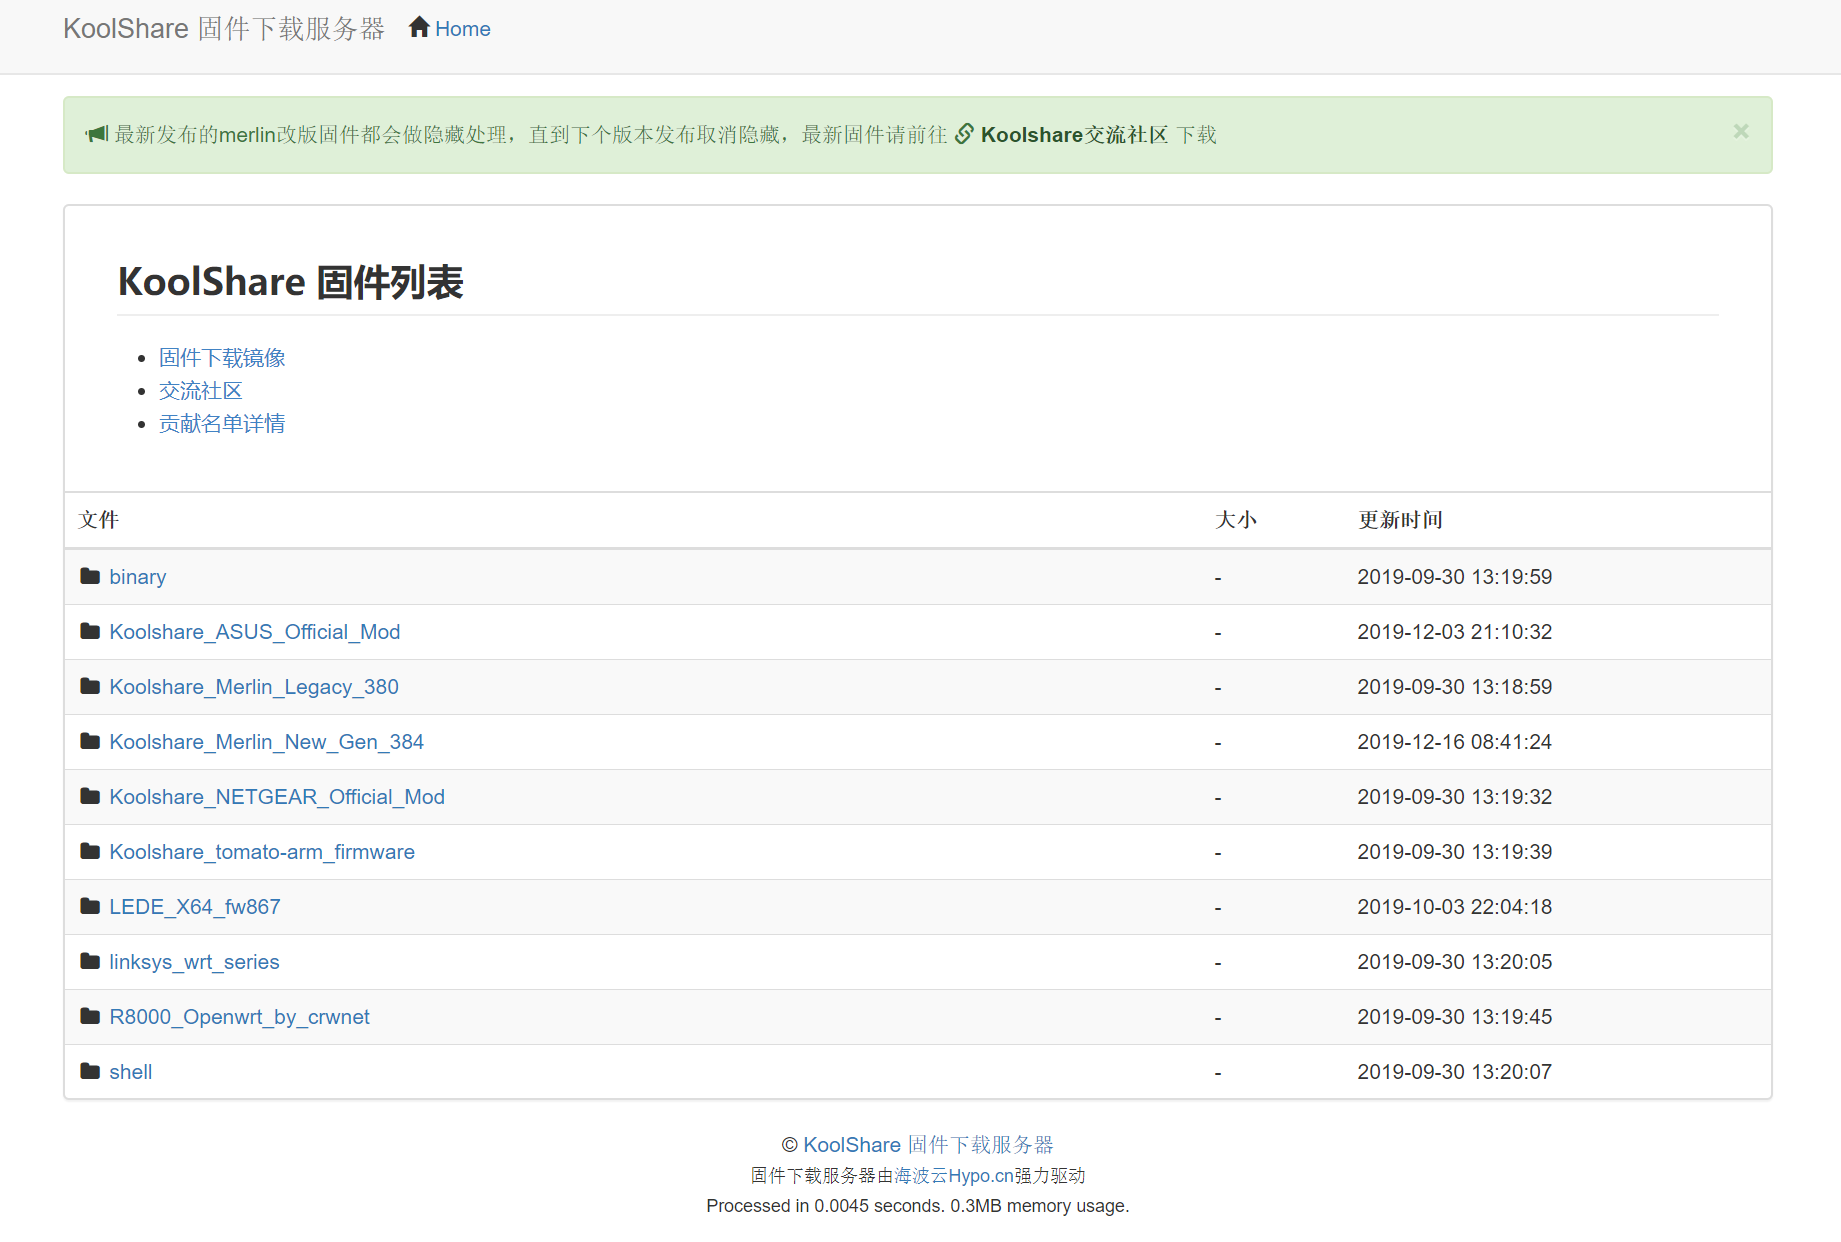Click the folder icon beside shell

(x=90, y=1071)
